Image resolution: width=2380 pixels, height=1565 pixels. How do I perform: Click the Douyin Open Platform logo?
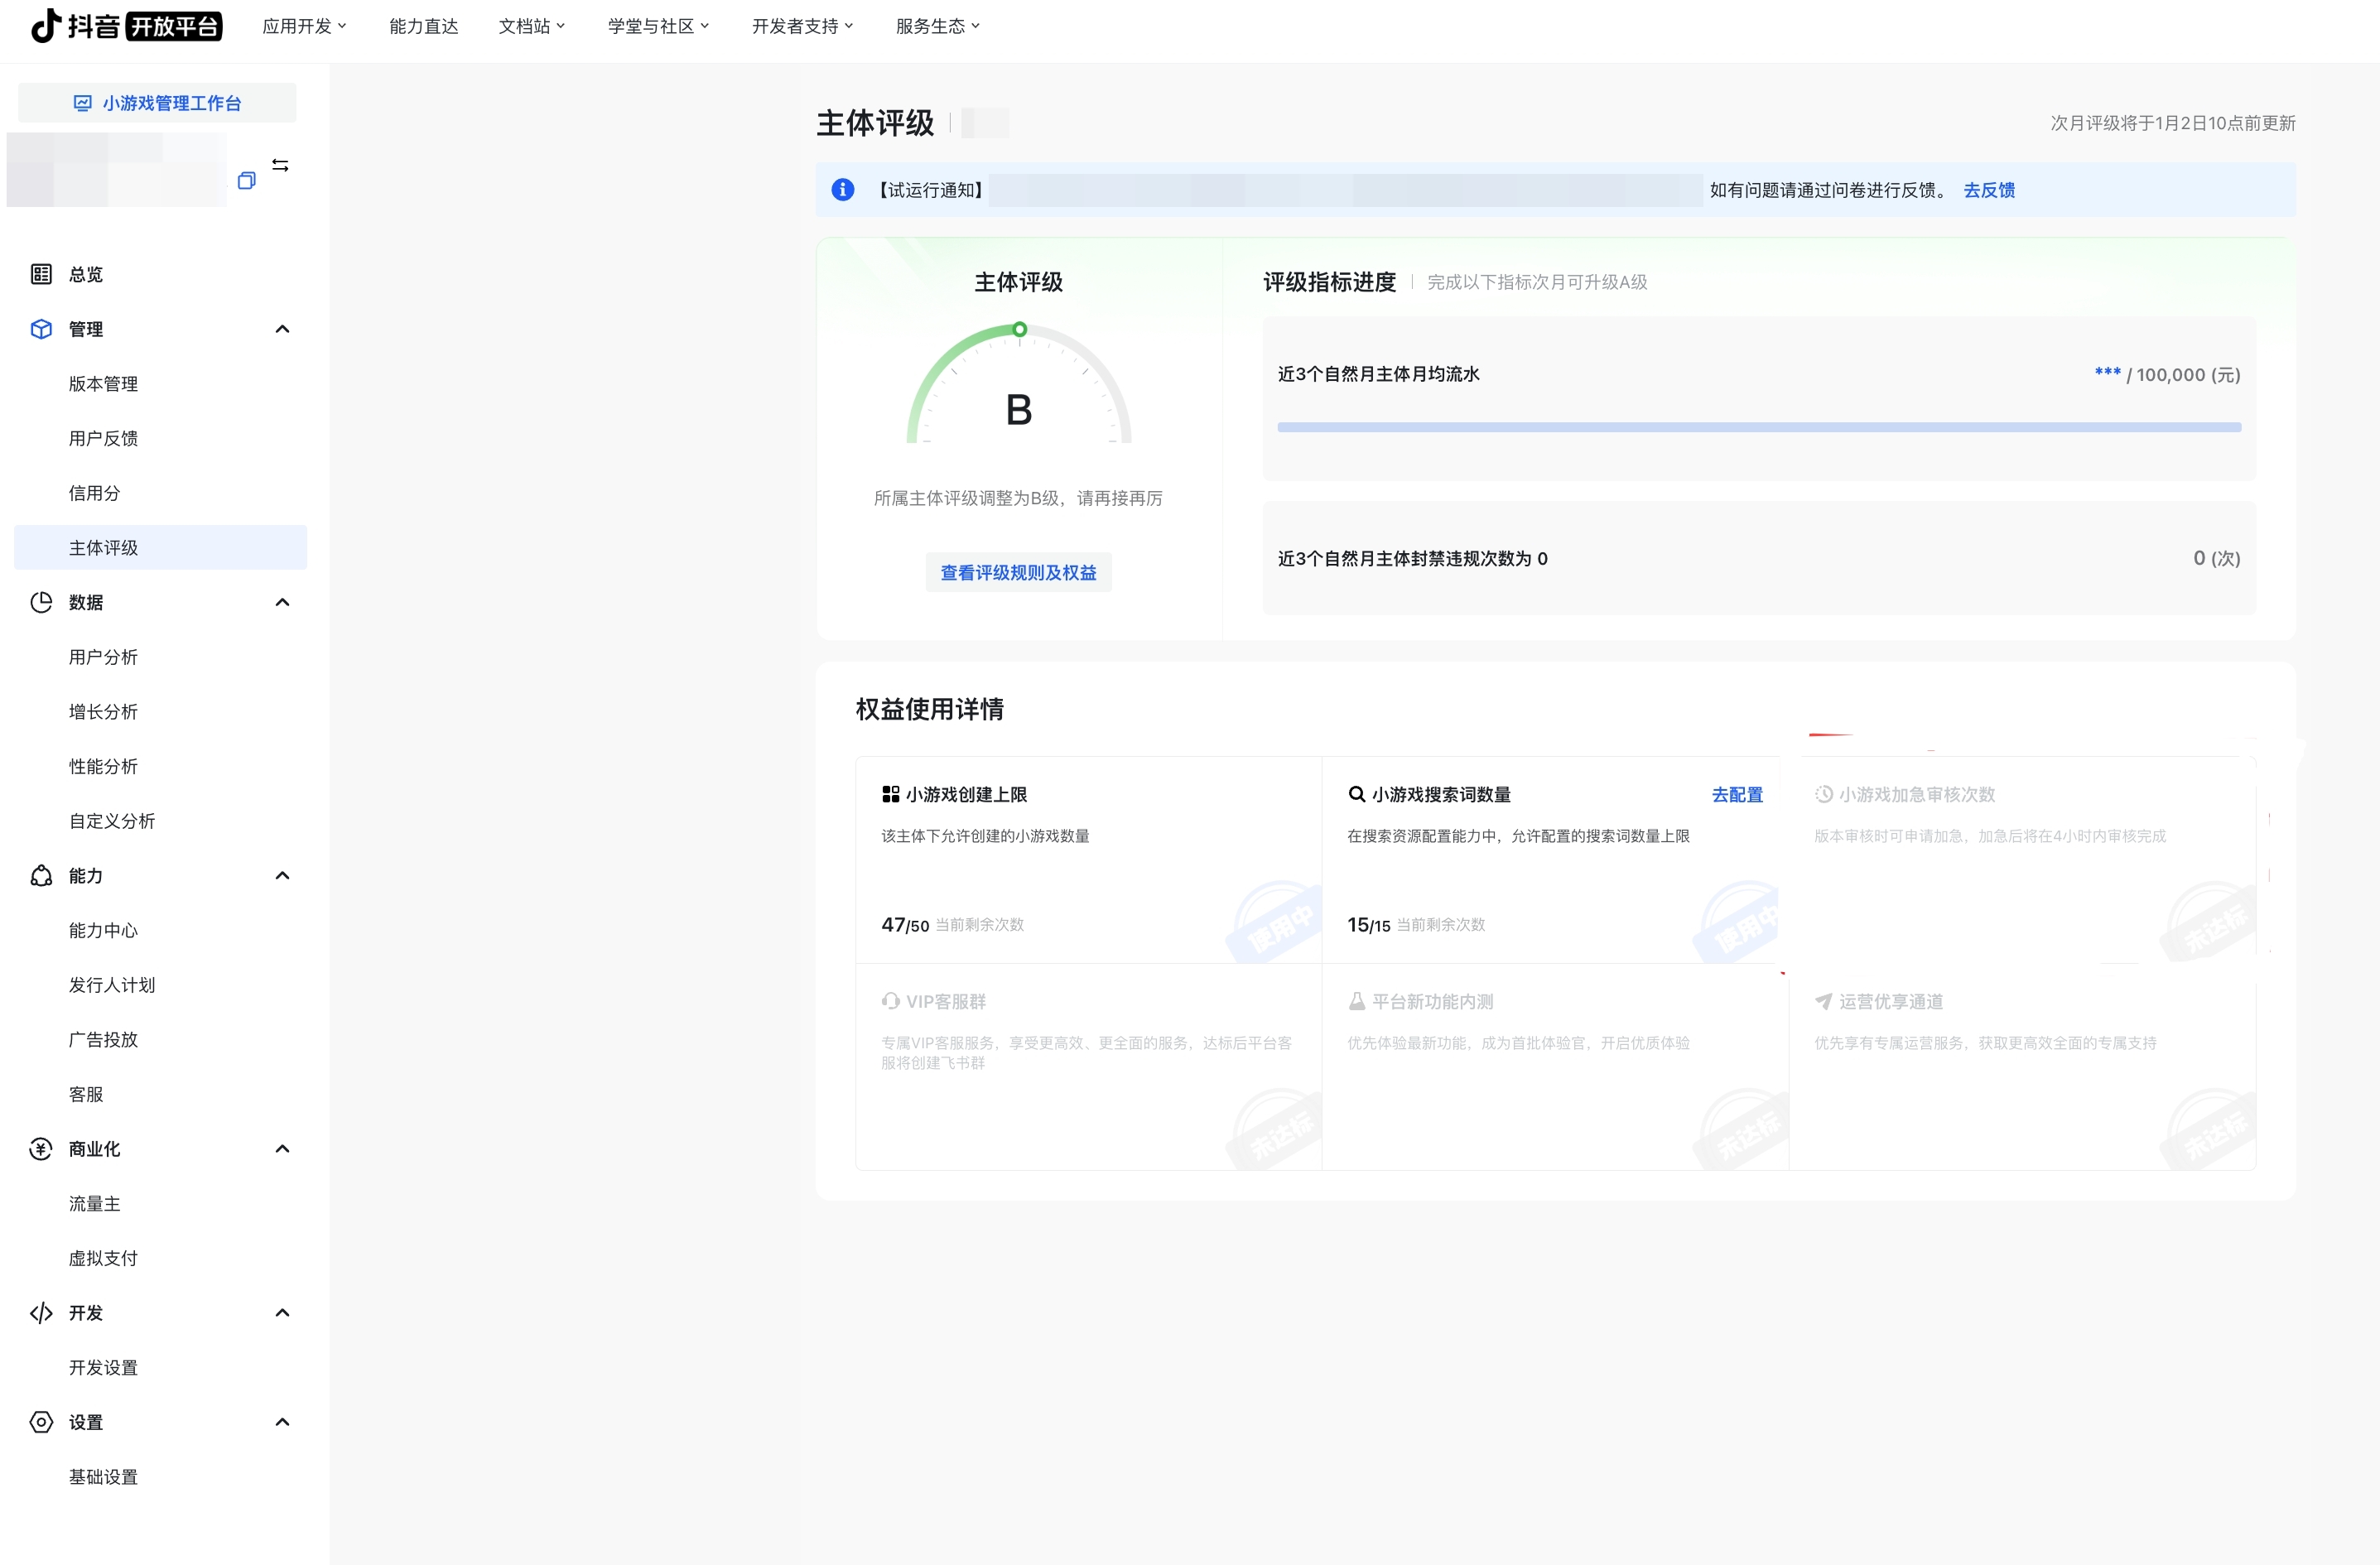point(127,26)
